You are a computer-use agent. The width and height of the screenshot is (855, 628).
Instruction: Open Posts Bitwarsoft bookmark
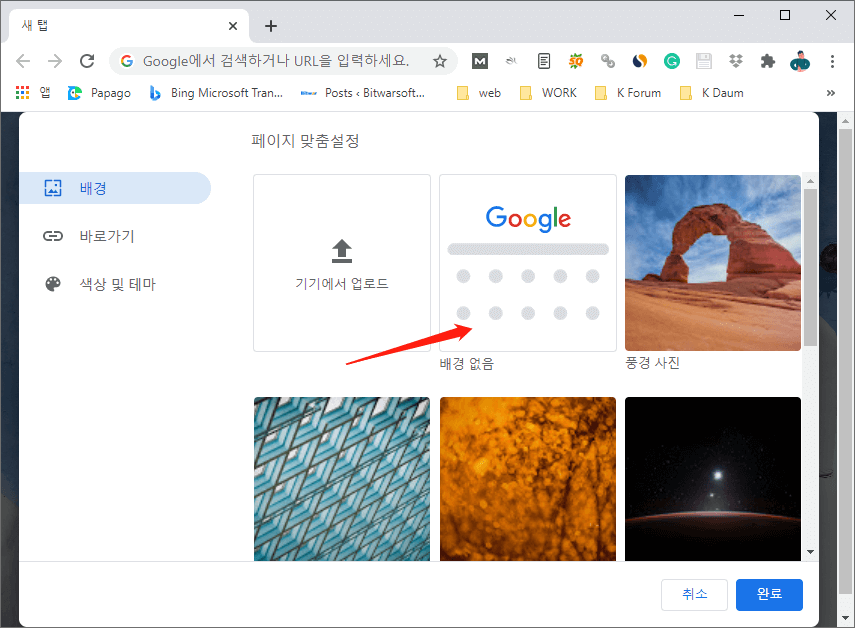click(363, 93)
